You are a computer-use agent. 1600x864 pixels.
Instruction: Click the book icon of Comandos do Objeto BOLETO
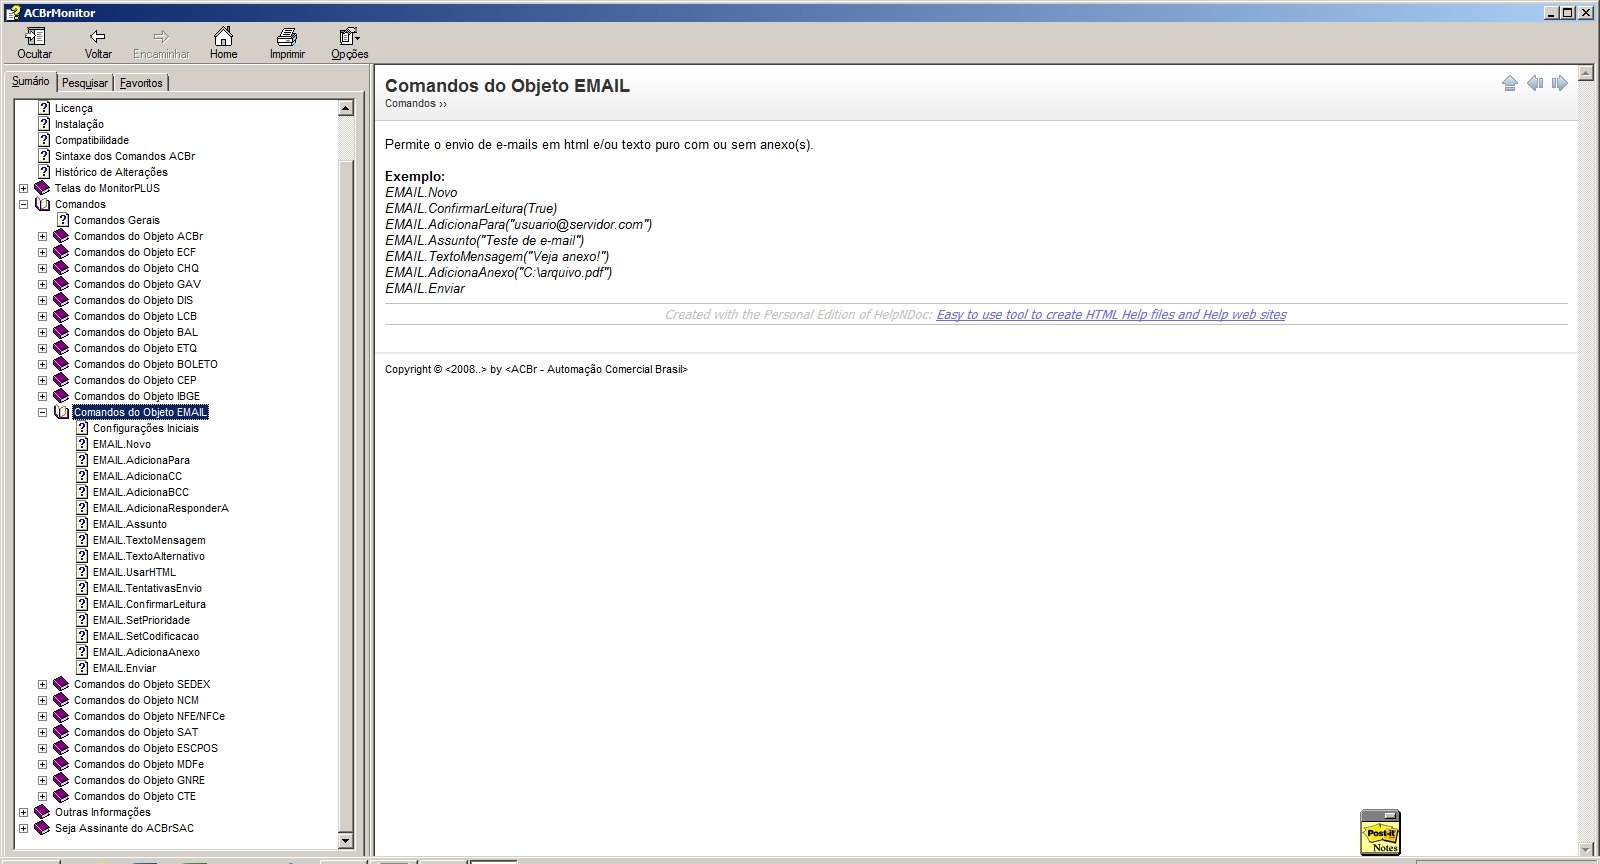(x=61, y=364)
